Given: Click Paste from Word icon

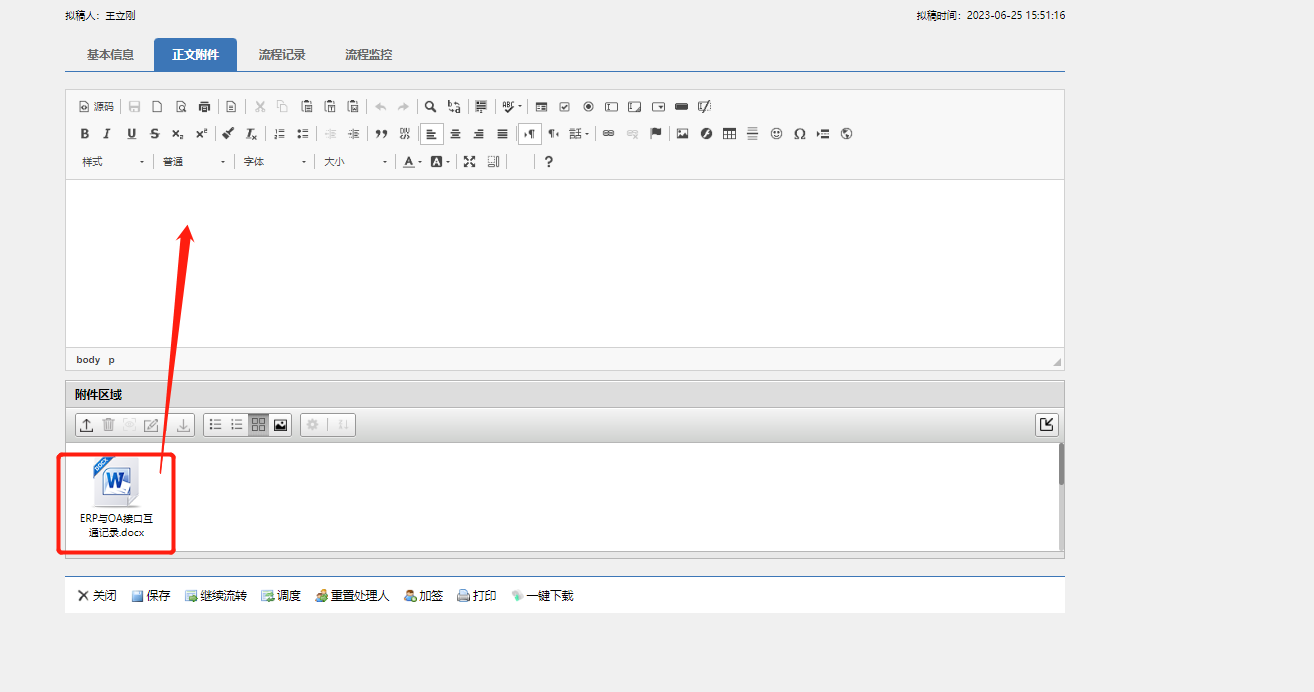Looking at the screenshot, I should click(x=353, y=106).
